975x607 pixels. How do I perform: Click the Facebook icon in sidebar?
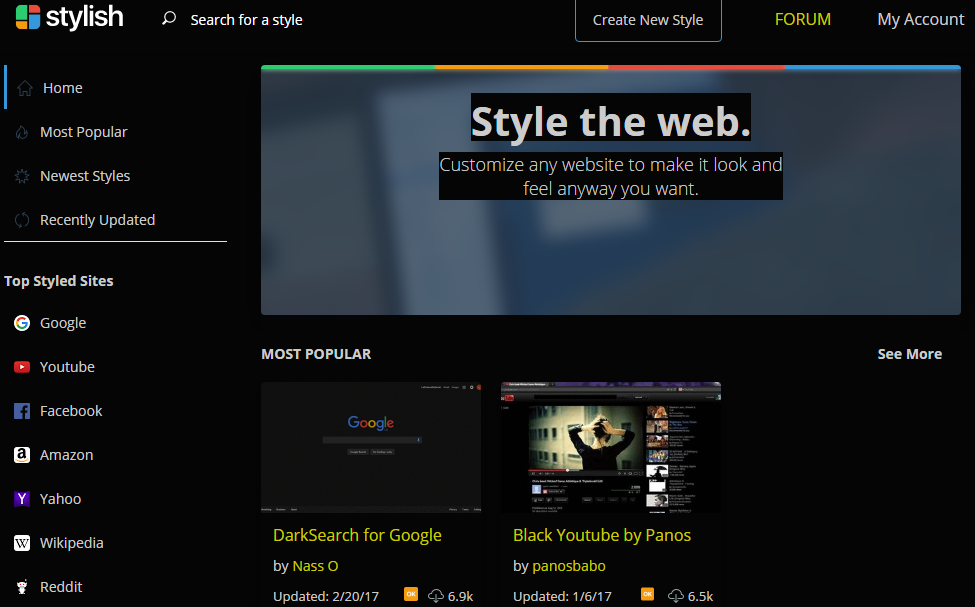click(x=22, y=411)
